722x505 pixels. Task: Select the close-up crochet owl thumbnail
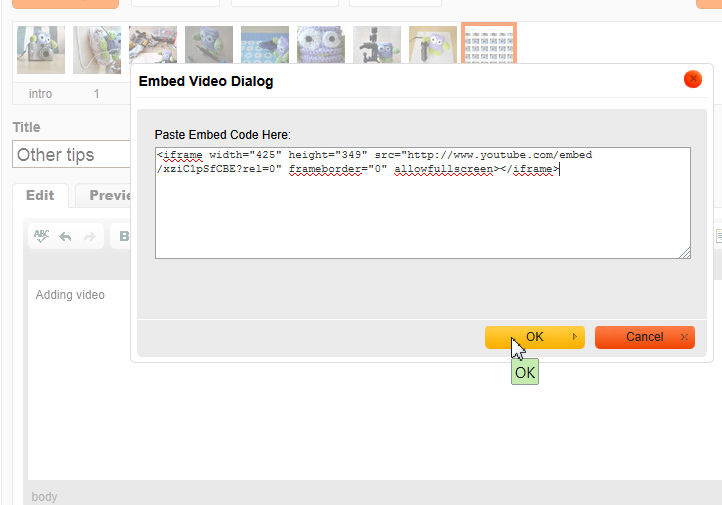(x=321, y=45)
